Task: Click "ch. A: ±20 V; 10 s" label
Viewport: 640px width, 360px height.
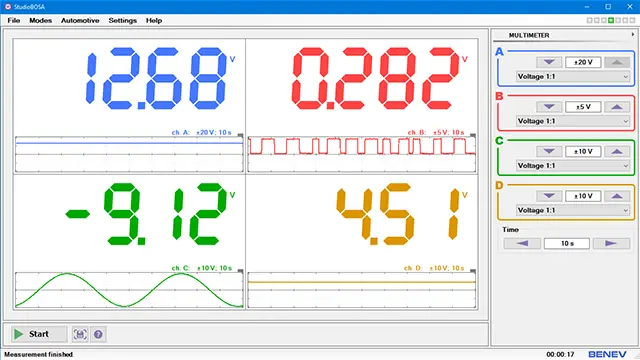Action: point(201,132)
